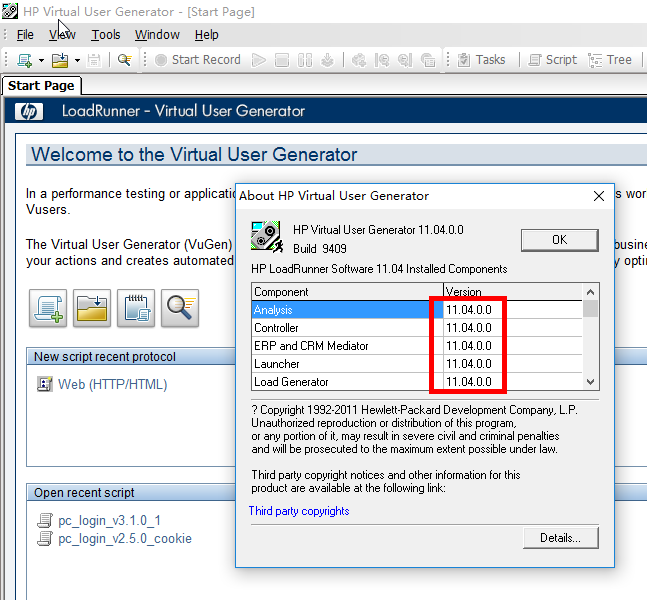Click the toolbar icon with magnifier and bar
The image size is (647, 600).
(405, 60)
